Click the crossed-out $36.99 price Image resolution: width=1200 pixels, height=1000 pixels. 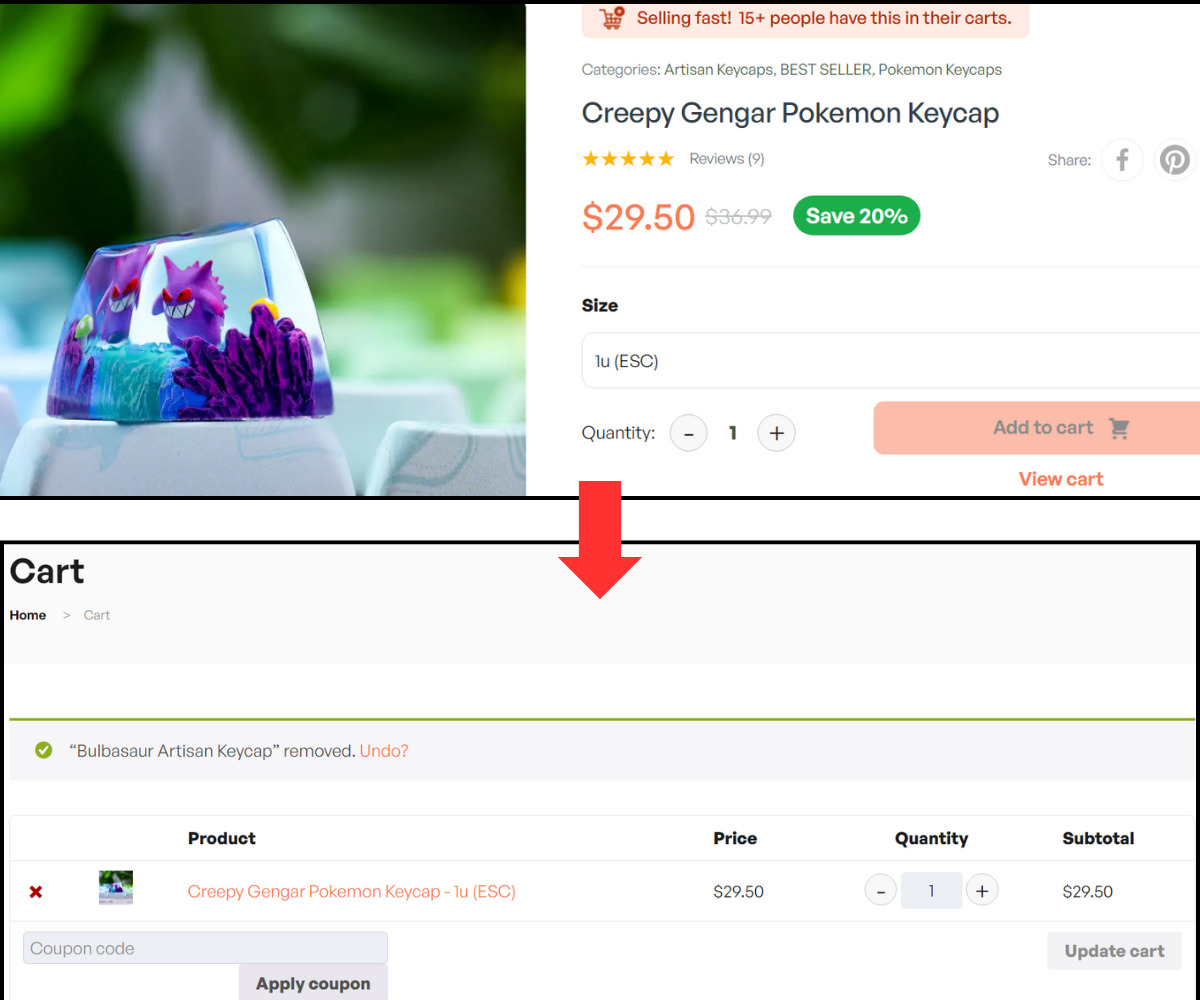click(x=738, y=216)
